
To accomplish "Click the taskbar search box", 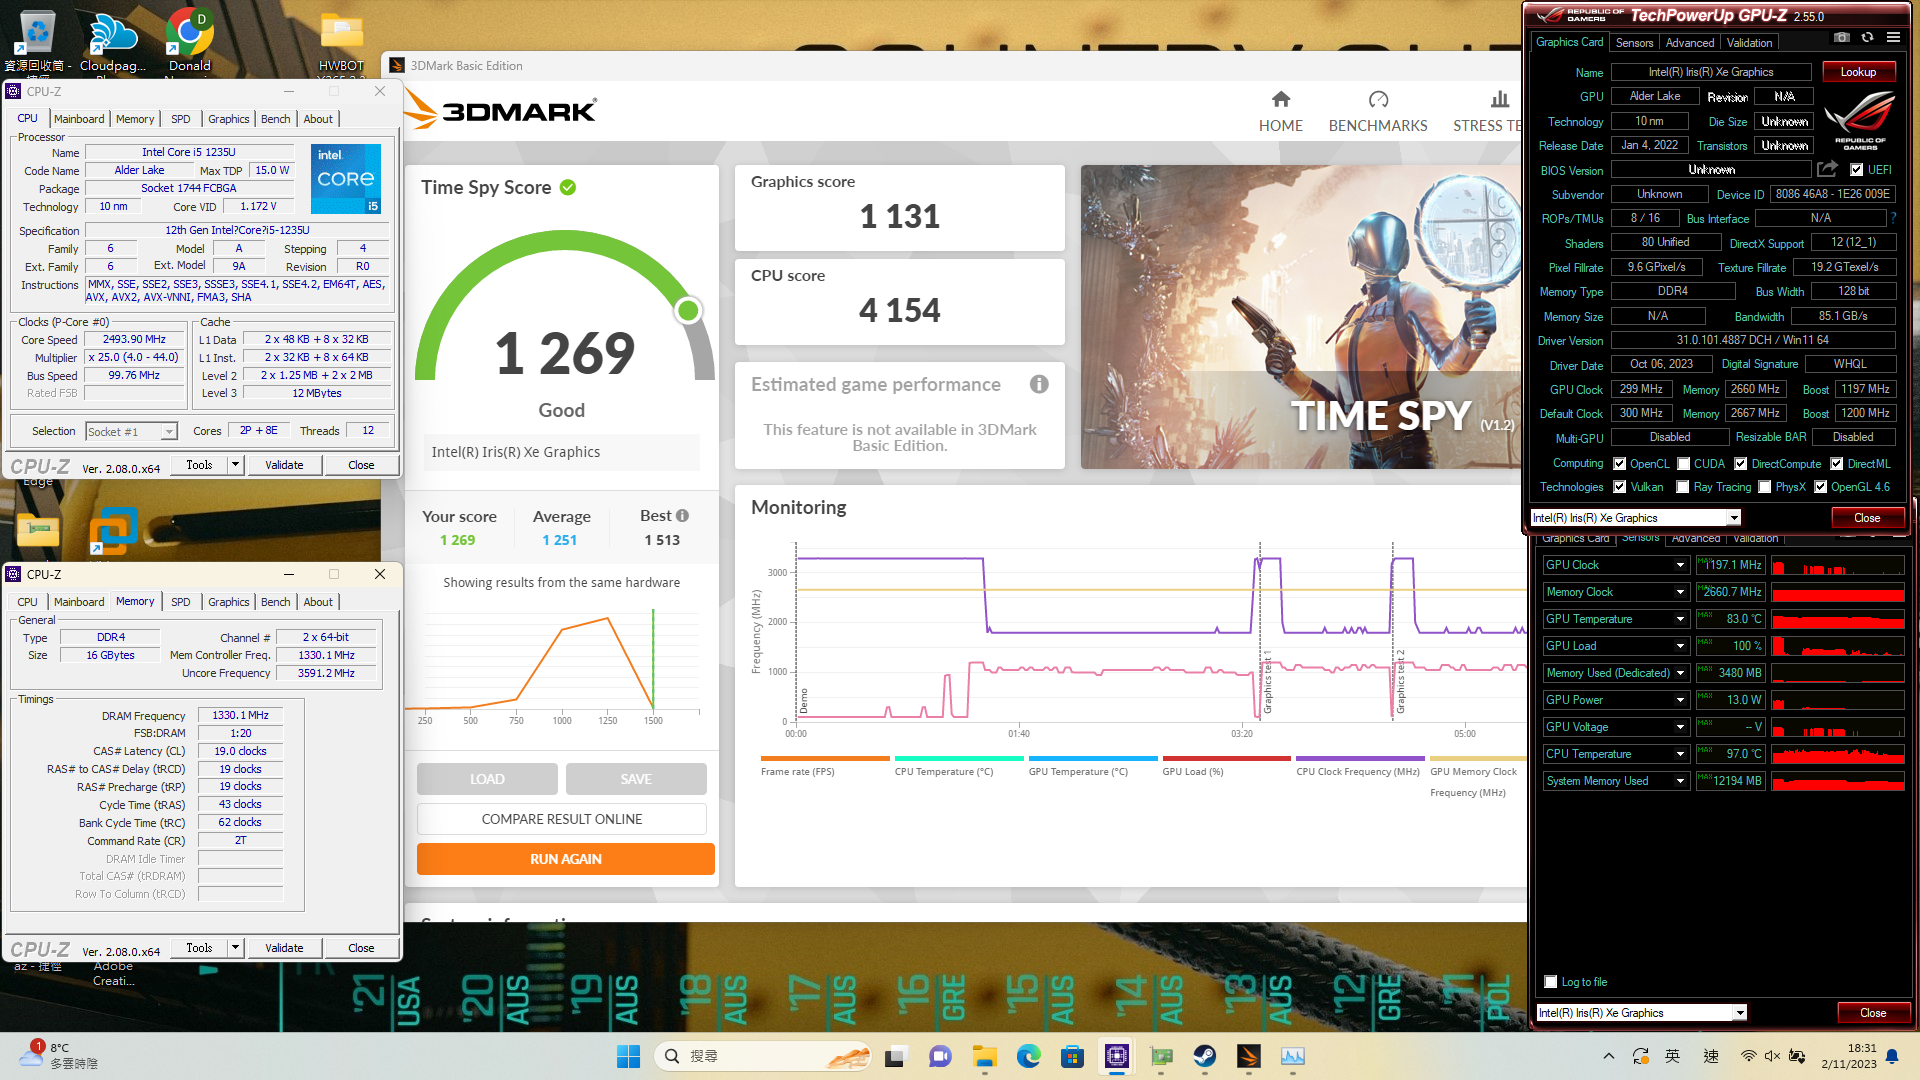I will point(764,1056).
